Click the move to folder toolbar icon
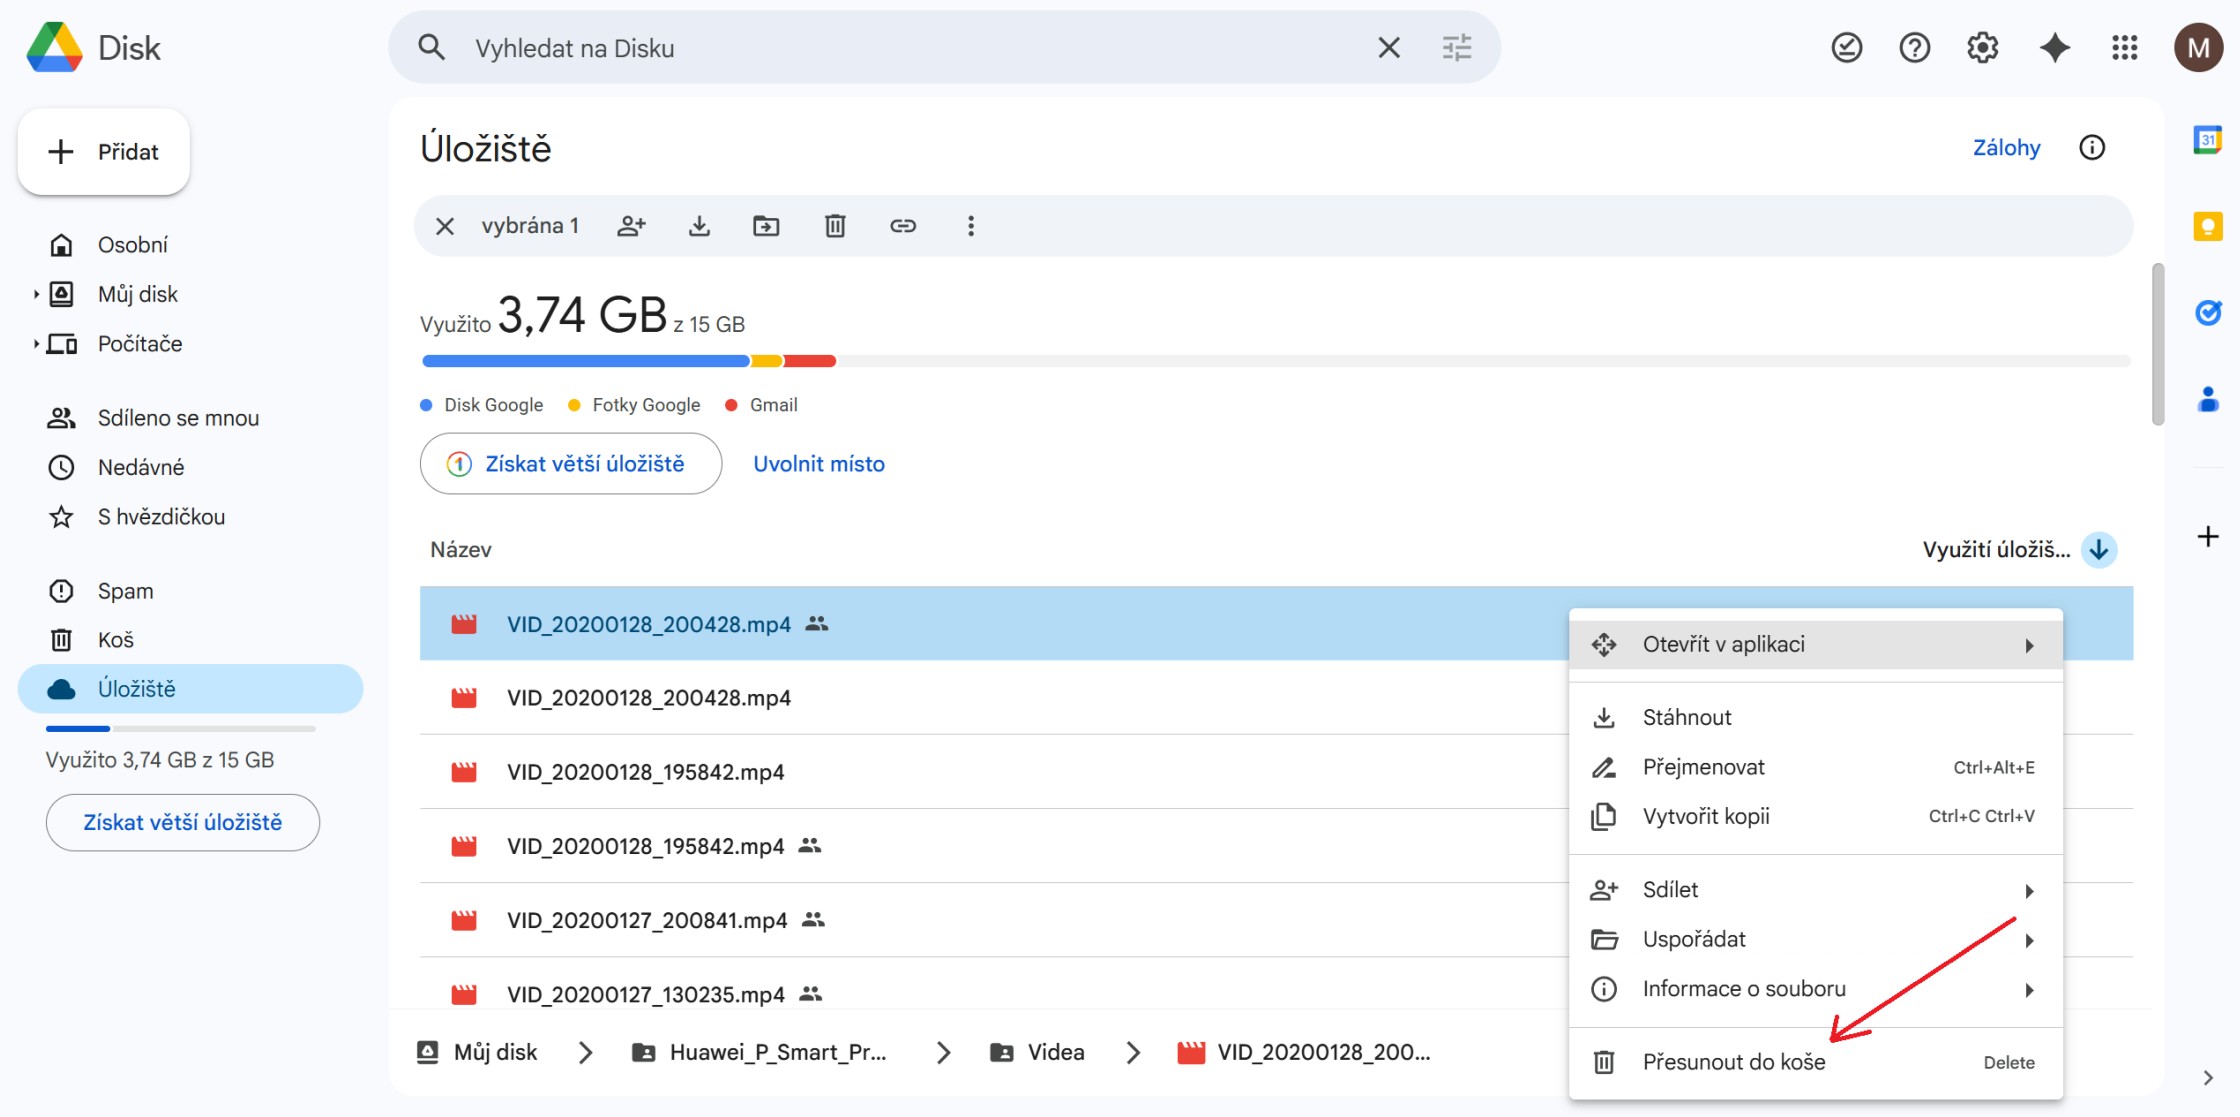The width and height of the screenshot is (2240, 1117). (766, 226)
